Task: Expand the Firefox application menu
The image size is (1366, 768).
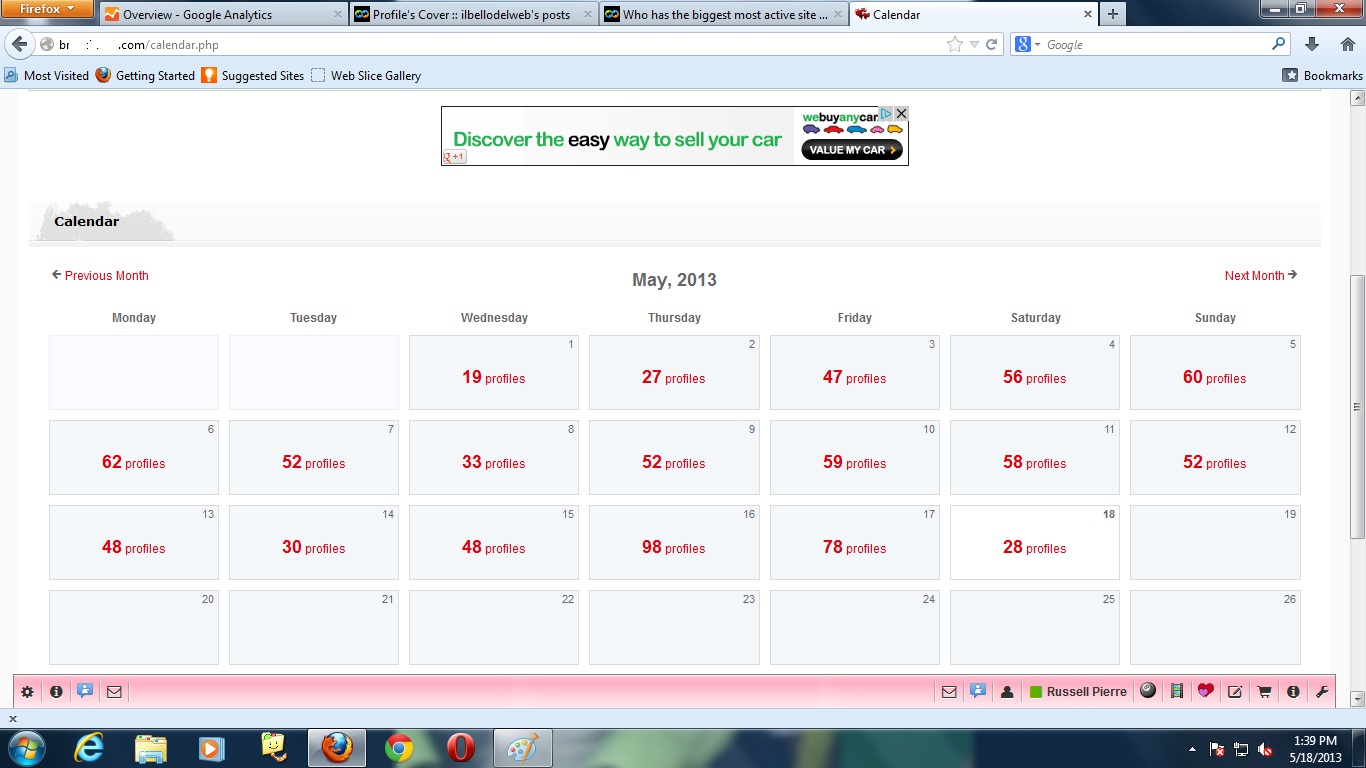Action: pyautogui.click(x=47, y=9)
